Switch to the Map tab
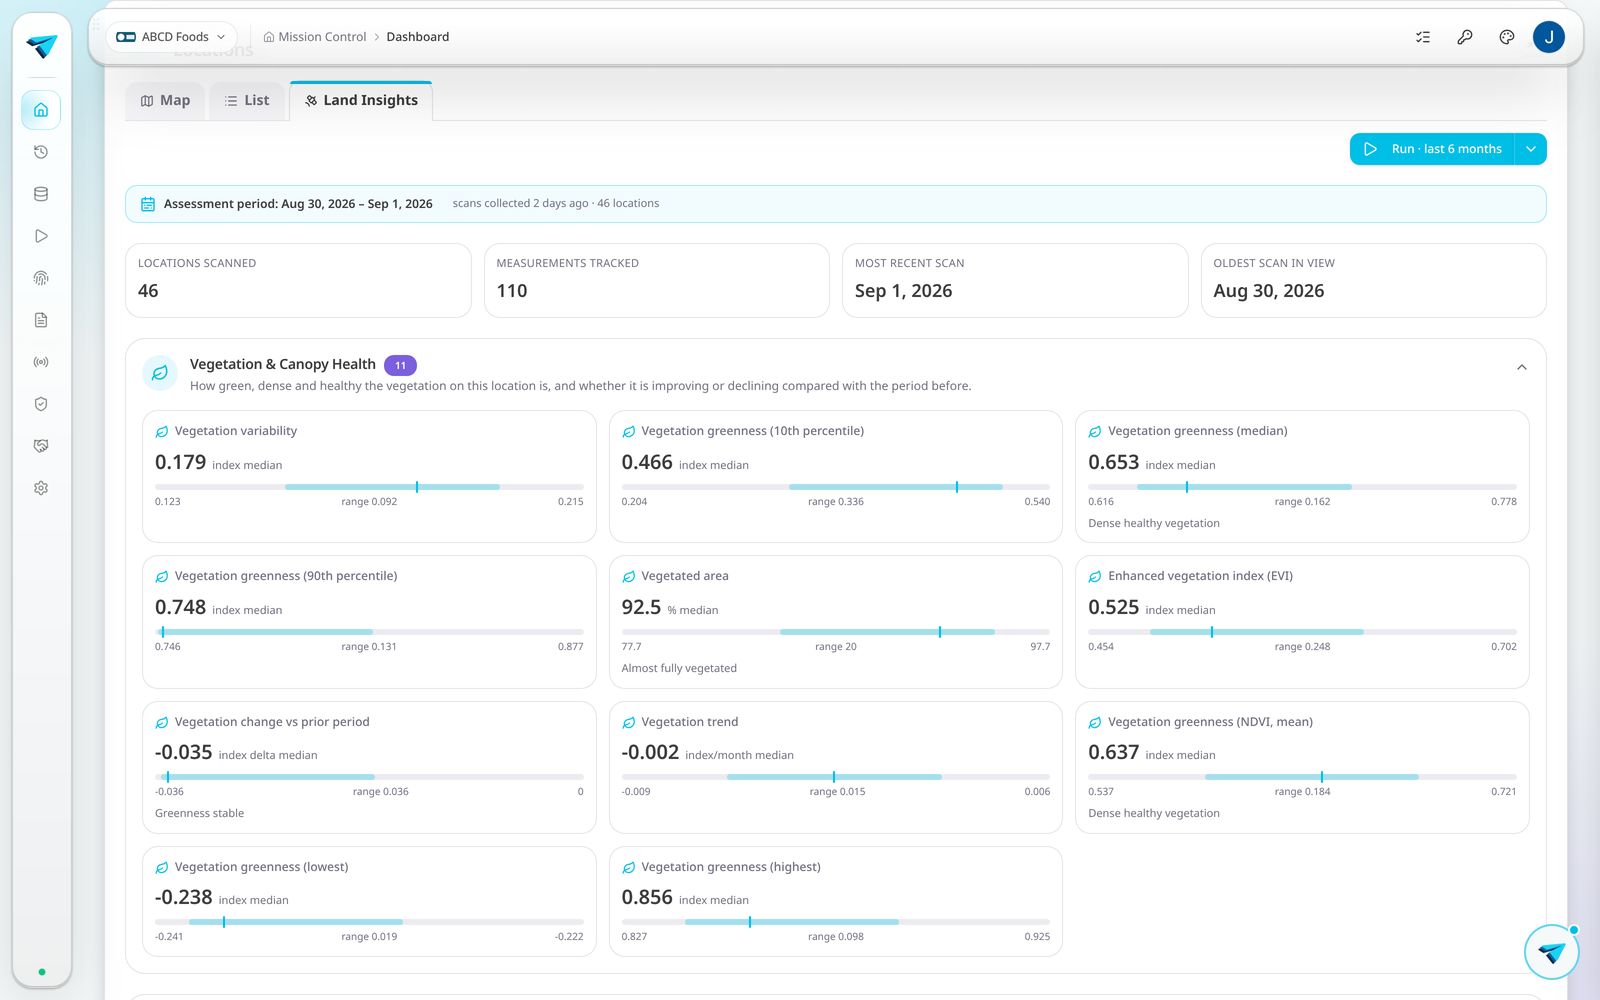The height and width of the screenshot is (1000, 1600). [x=165, y=101]
